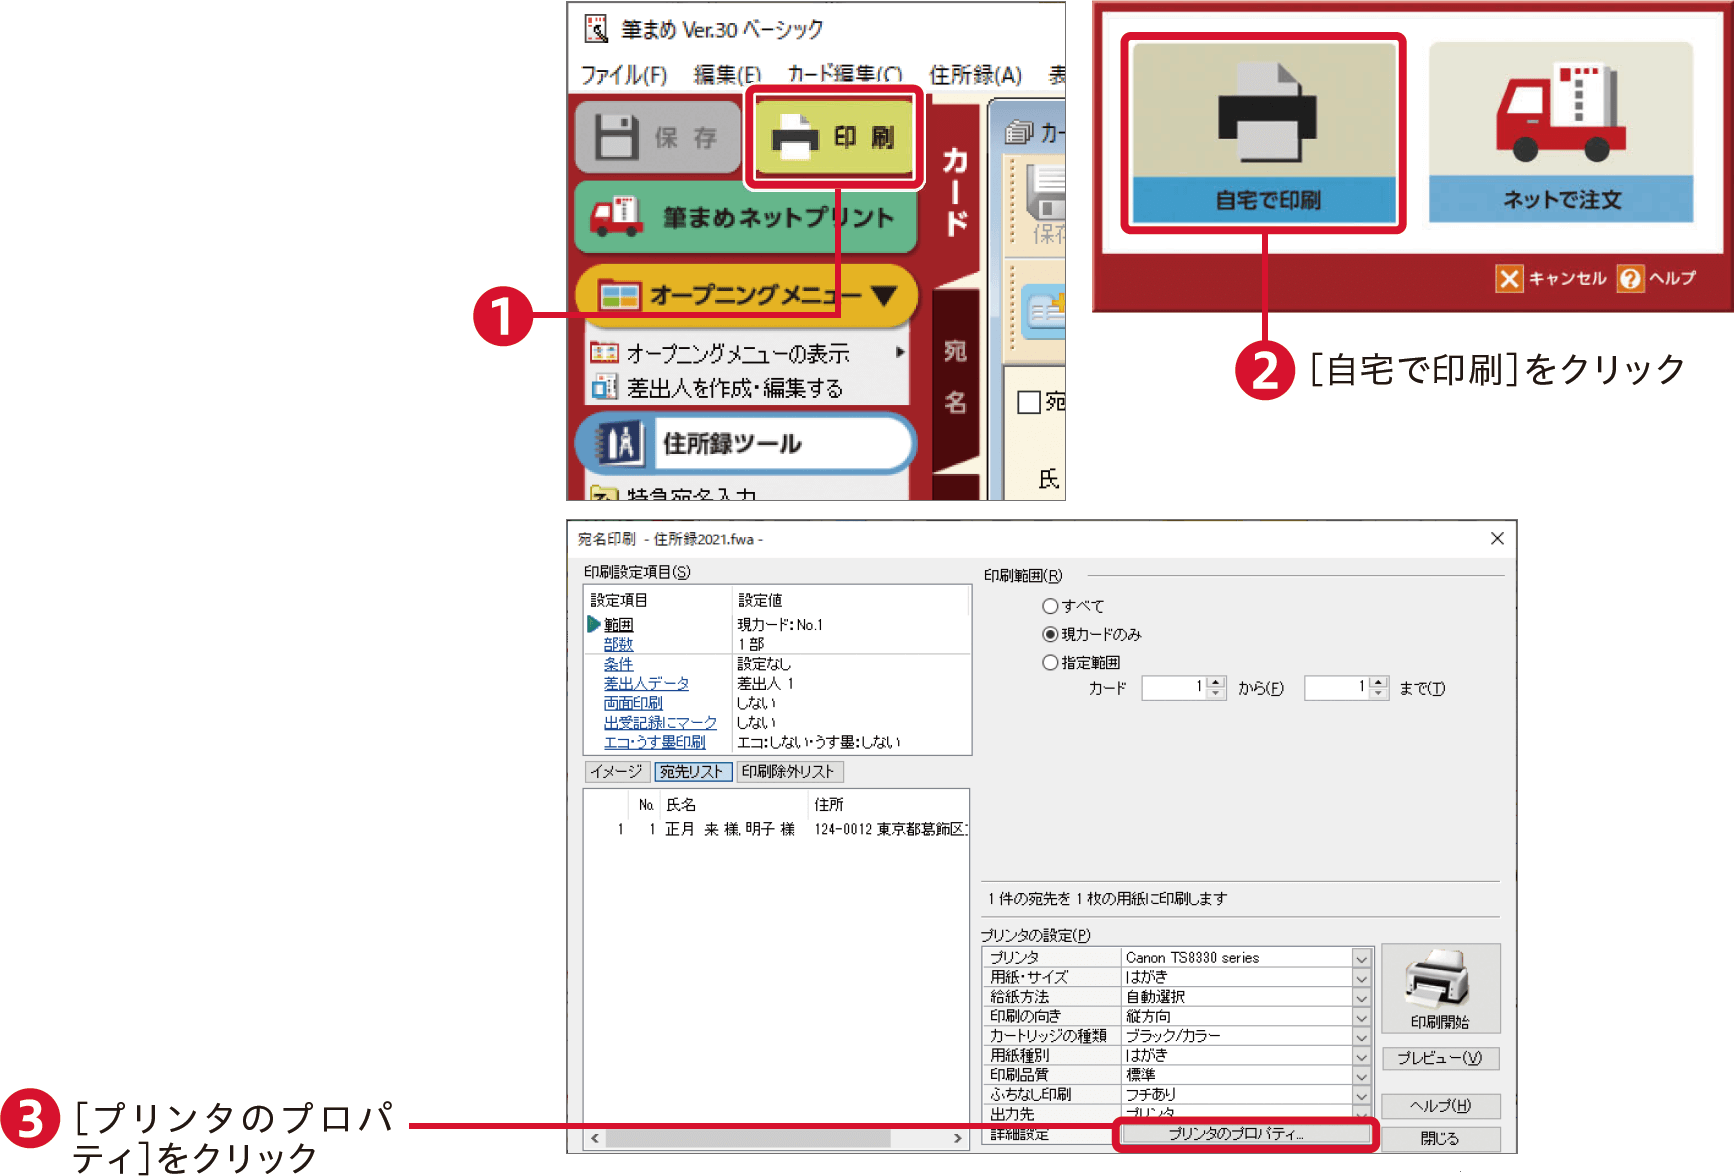Viewport: 1734px width, 1176px height.
Task: Switch to the 宛先リスト tab
Action: point(692,771)
